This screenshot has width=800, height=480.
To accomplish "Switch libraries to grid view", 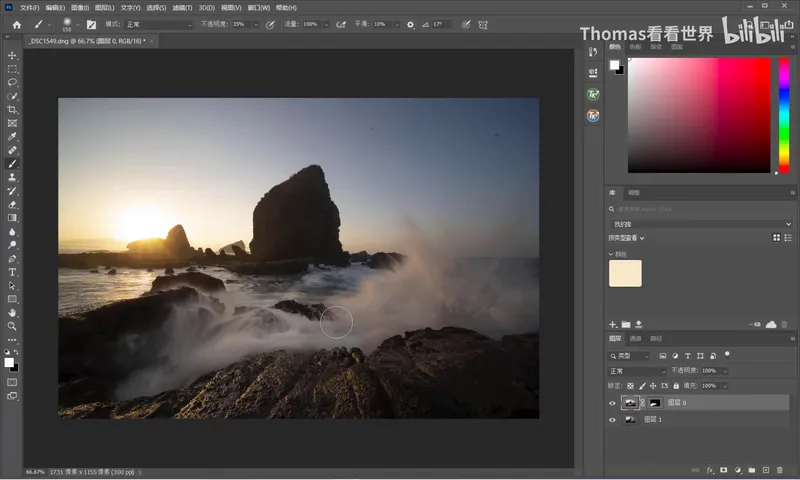I will [777, 238].
